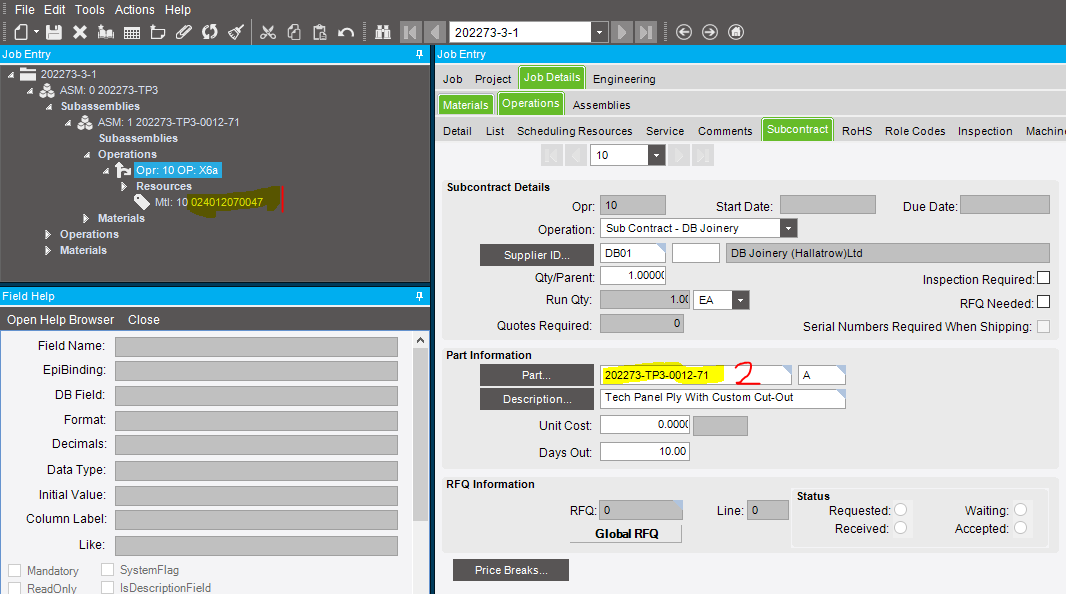This screenshot has width=1066, height=594.
Task: Paste with the clipboard icon
Action: click(x=320, y=32)
